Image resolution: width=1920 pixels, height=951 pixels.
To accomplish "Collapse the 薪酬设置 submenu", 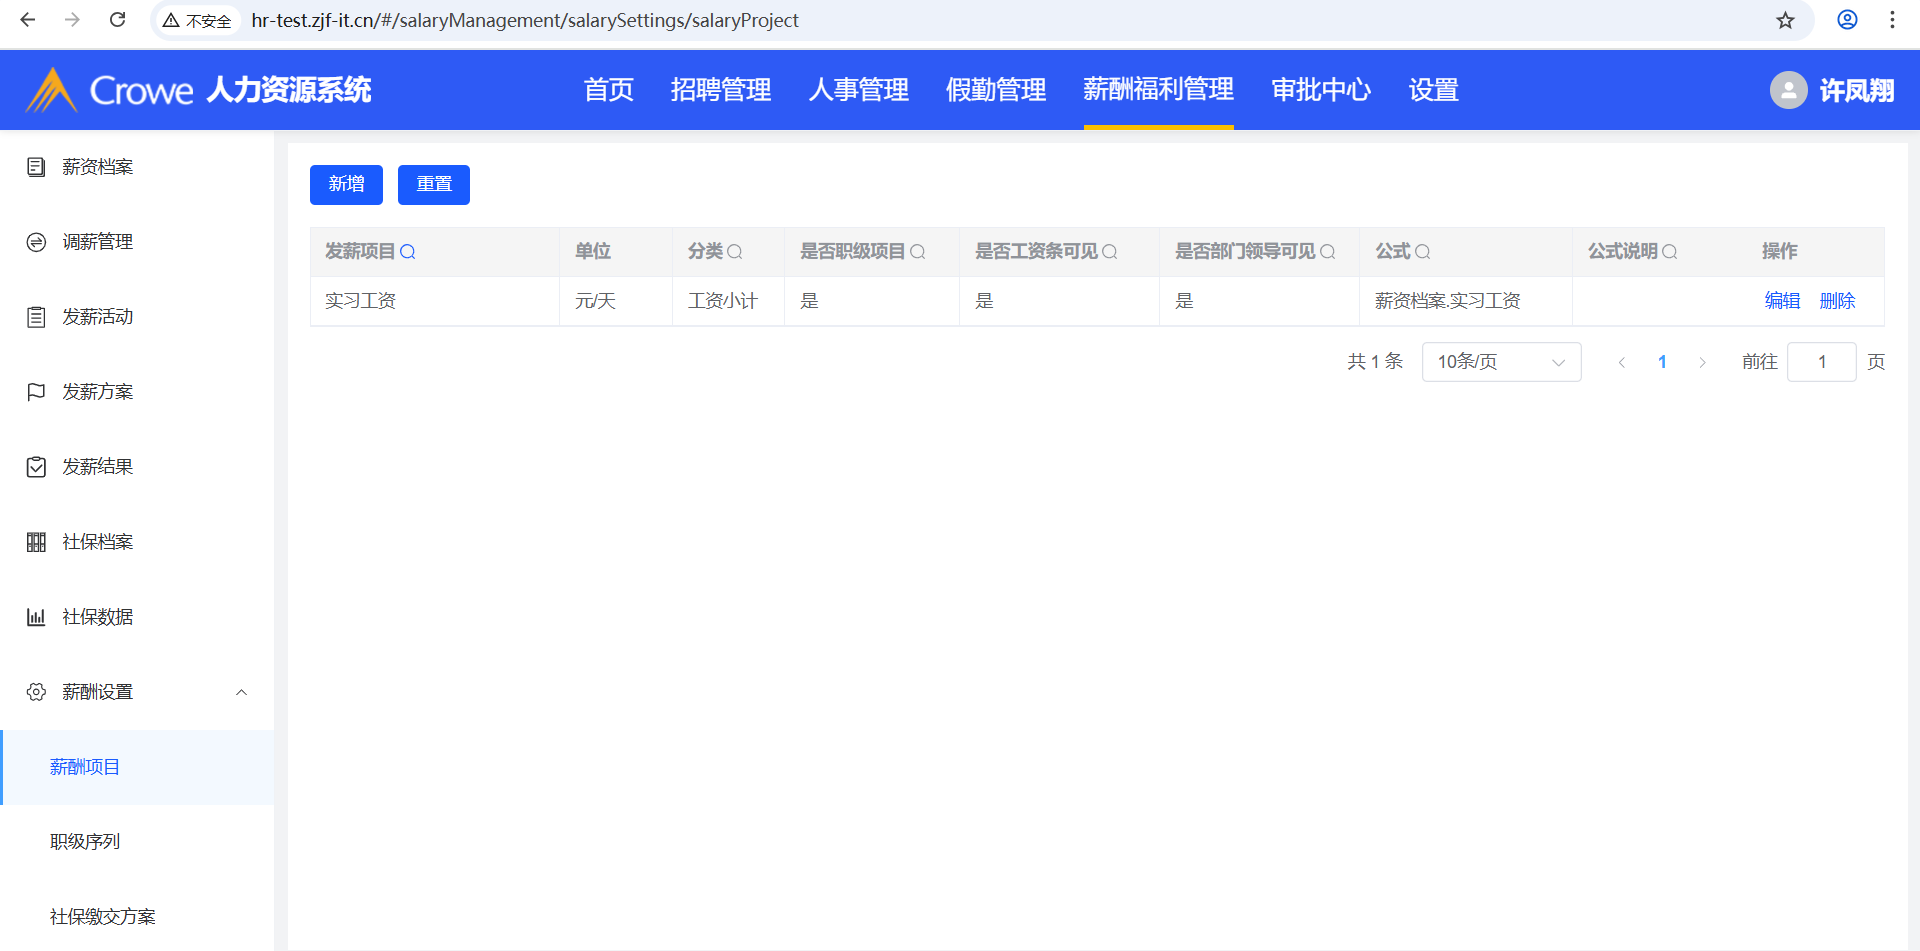I will pyautogui.click(x=241, y=692).
